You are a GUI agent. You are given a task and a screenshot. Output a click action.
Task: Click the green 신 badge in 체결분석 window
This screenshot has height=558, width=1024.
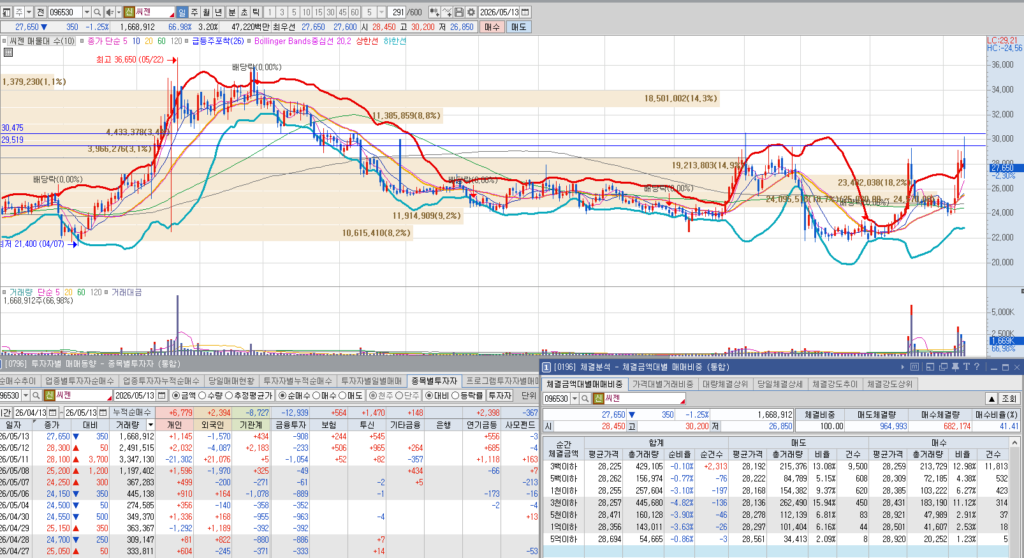click(x=598, y=399)
